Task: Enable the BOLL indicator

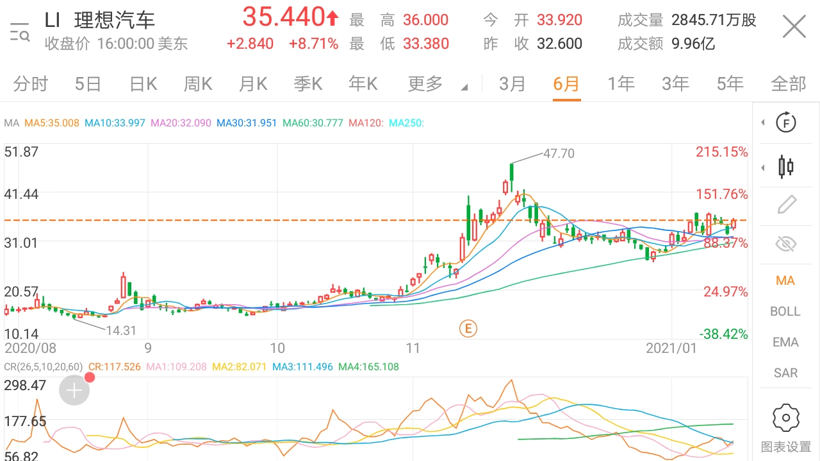Action: (785, 312)
